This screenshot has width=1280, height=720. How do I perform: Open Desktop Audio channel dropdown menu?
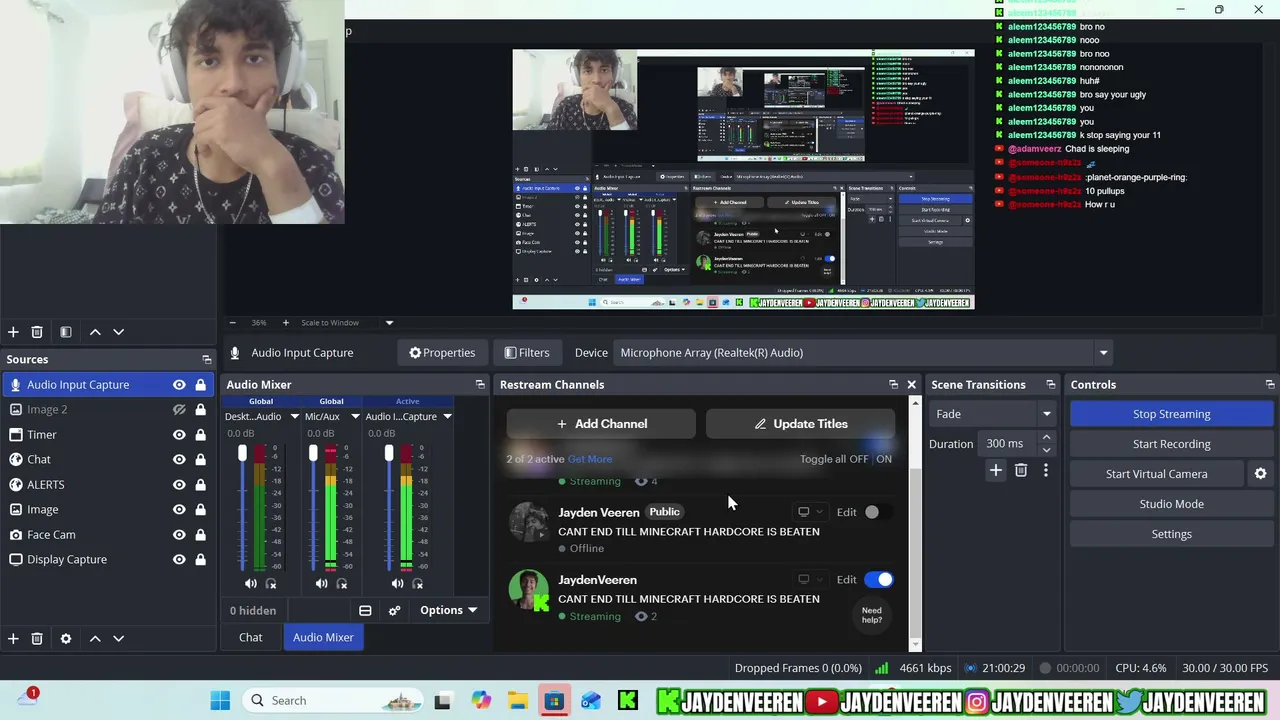coord(294,417)
